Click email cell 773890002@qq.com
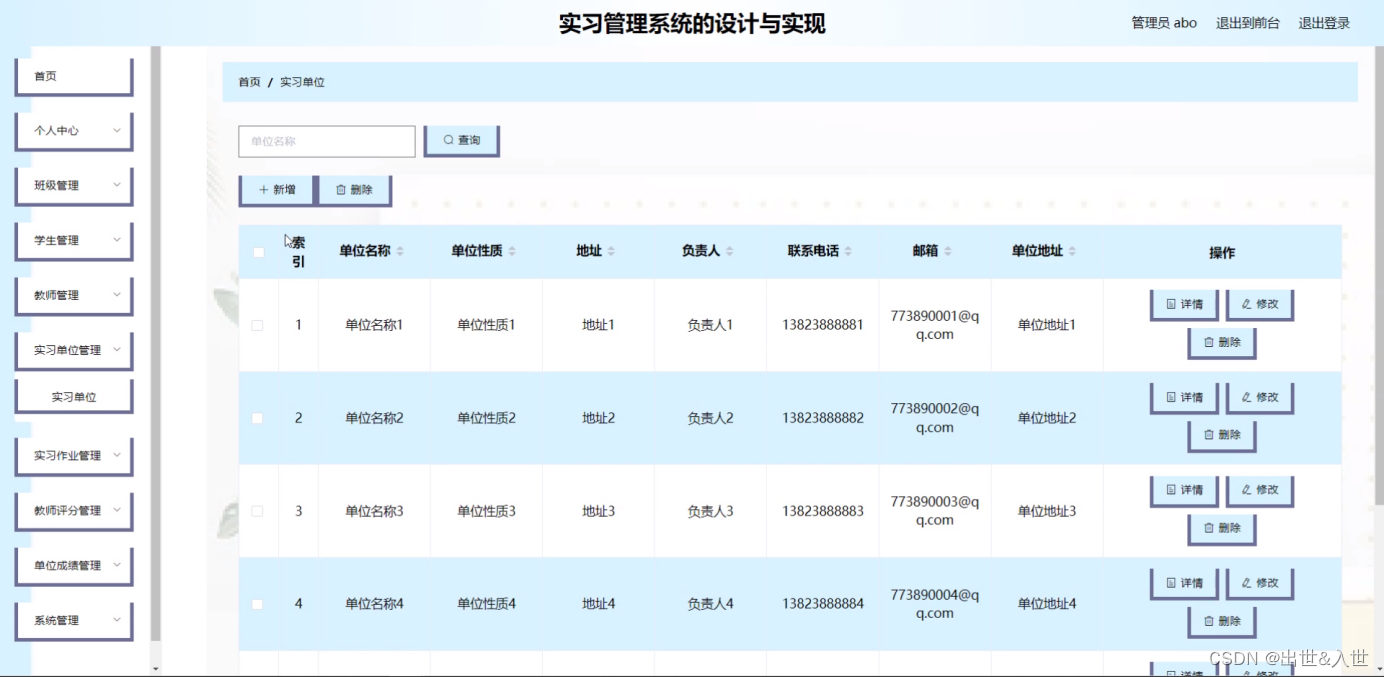 (x=935, y=418)
